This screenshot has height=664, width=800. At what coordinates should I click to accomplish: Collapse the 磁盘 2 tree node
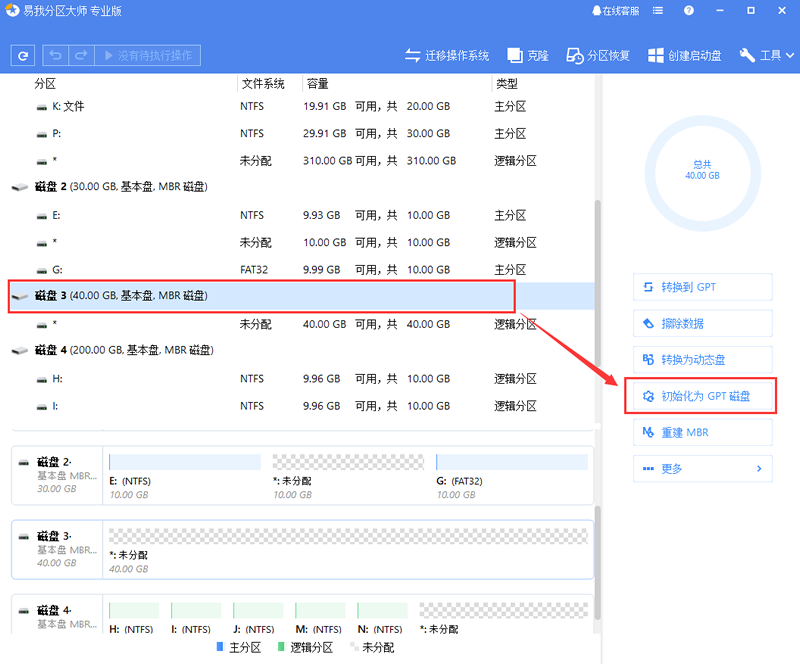pyautogui.click(x=19, y=187)
